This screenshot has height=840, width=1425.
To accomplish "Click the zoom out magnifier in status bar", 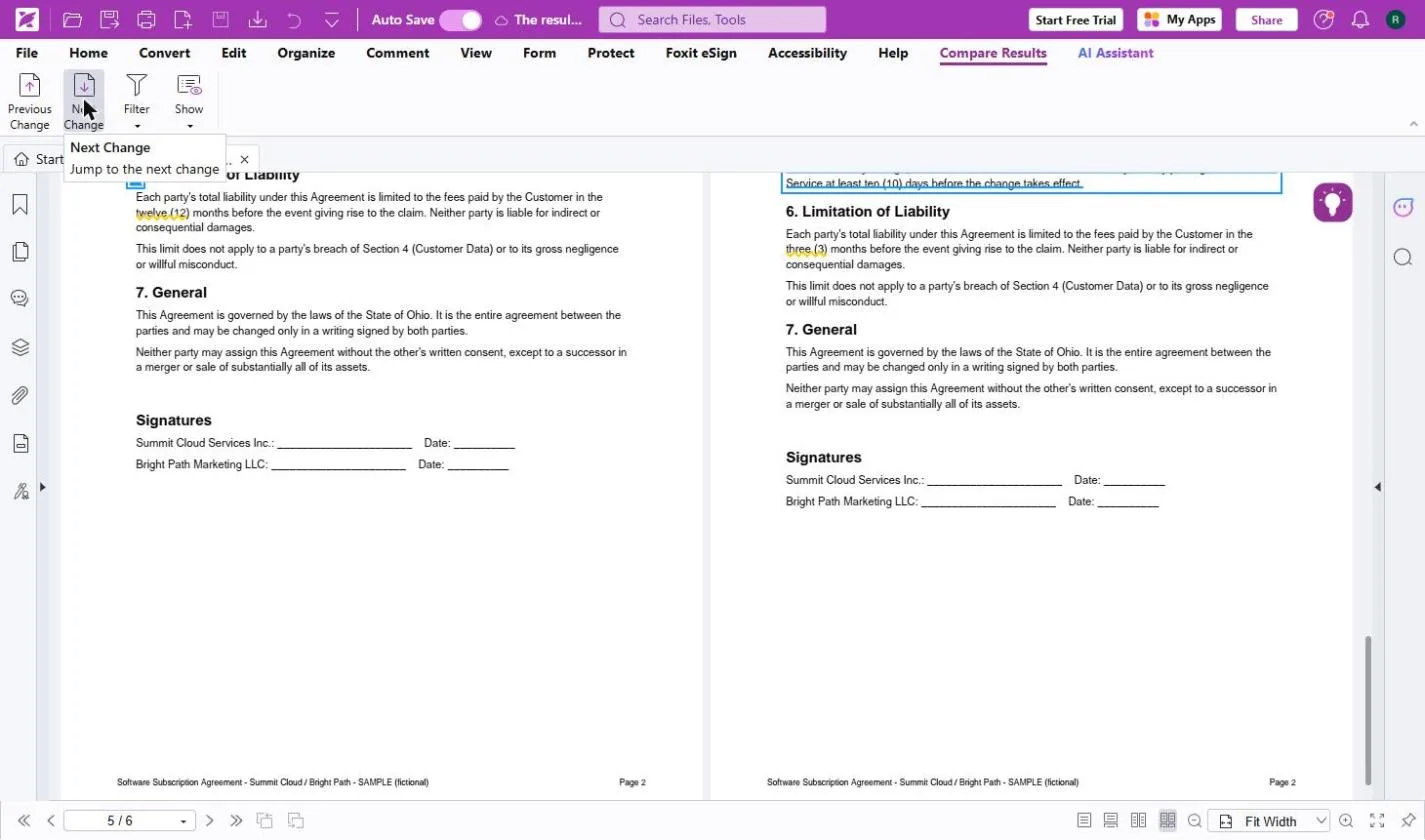I will (x=1194, y=821).
